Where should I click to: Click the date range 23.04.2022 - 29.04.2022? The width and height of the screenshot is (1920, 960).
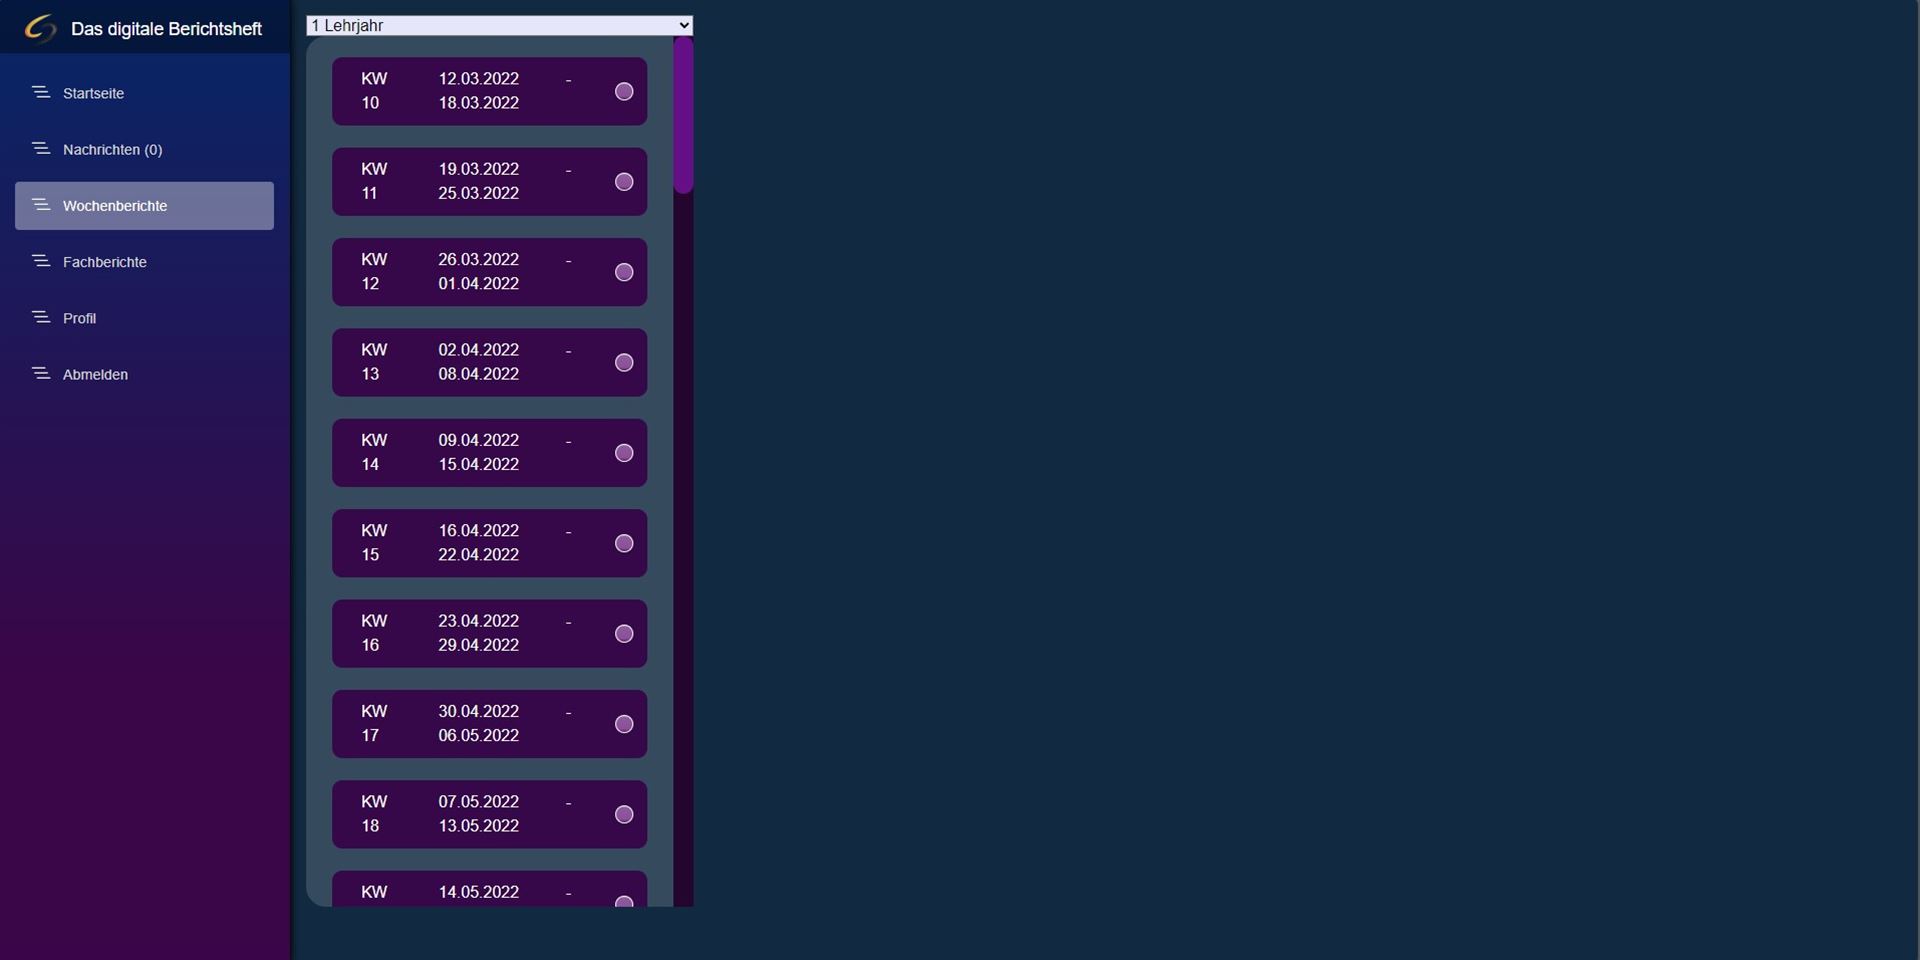pyautogui.click(x=505, y=633)
